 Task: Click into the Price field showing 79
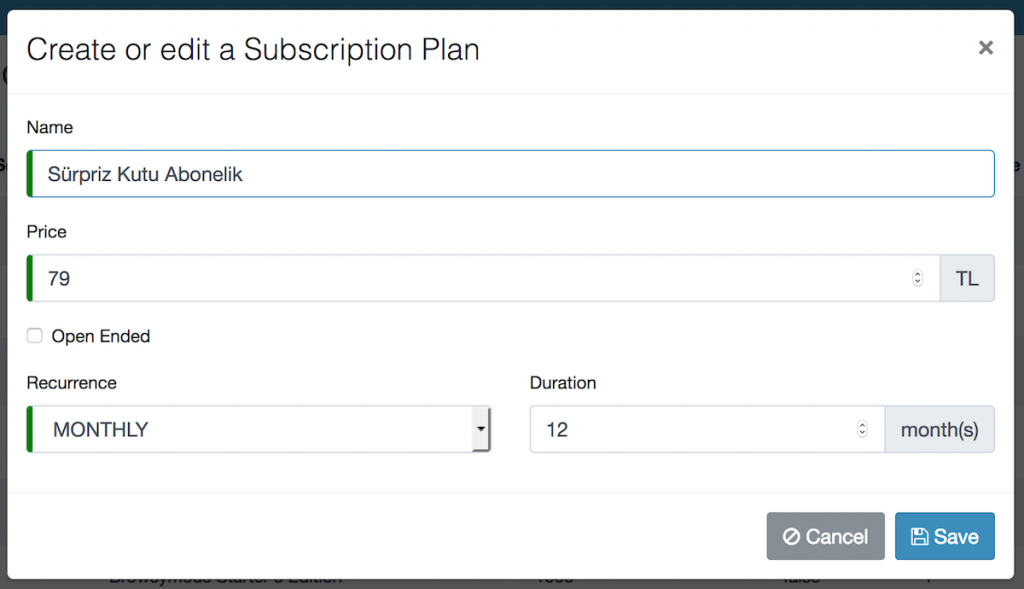click(x=483, y=278)
